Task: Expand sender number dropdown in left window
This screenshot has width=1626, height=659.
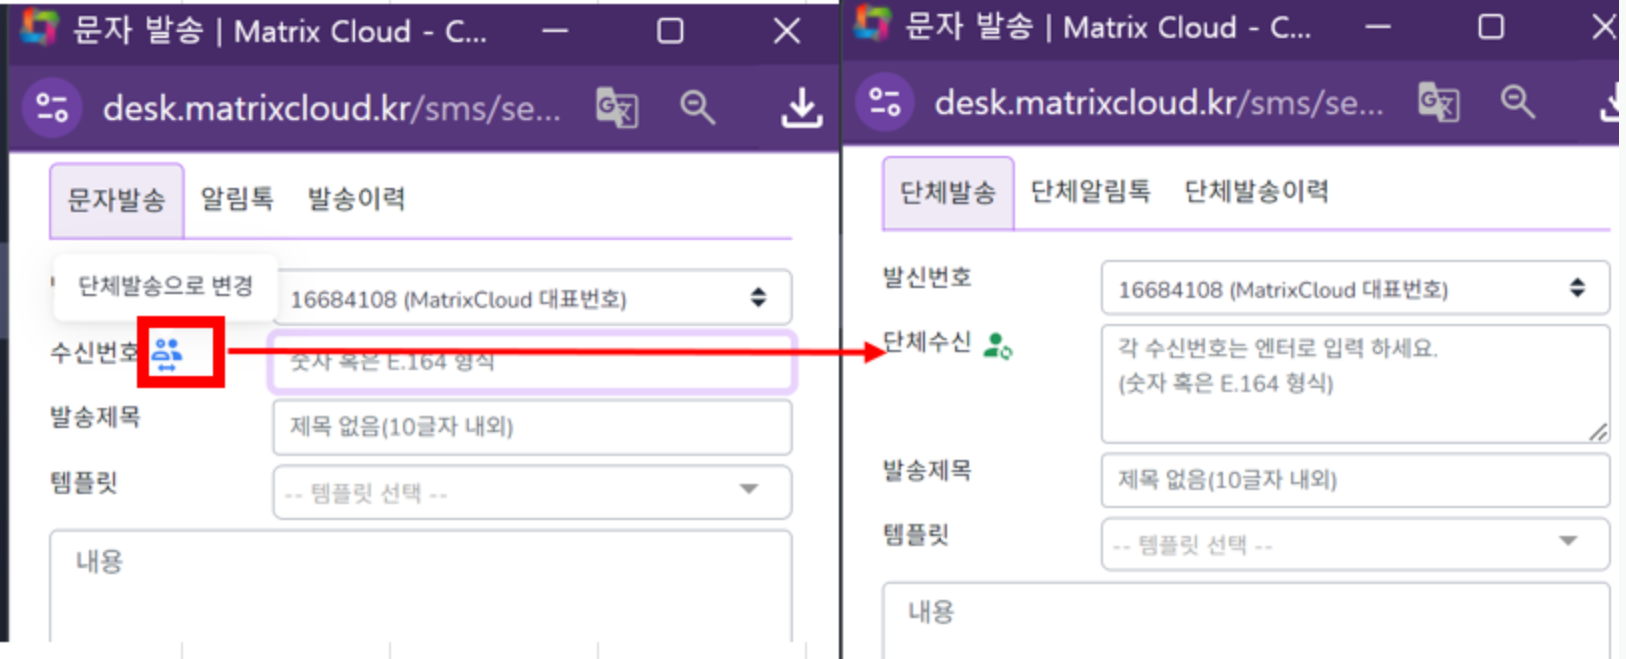Action: pyautogui.click(x=531, y=298)
